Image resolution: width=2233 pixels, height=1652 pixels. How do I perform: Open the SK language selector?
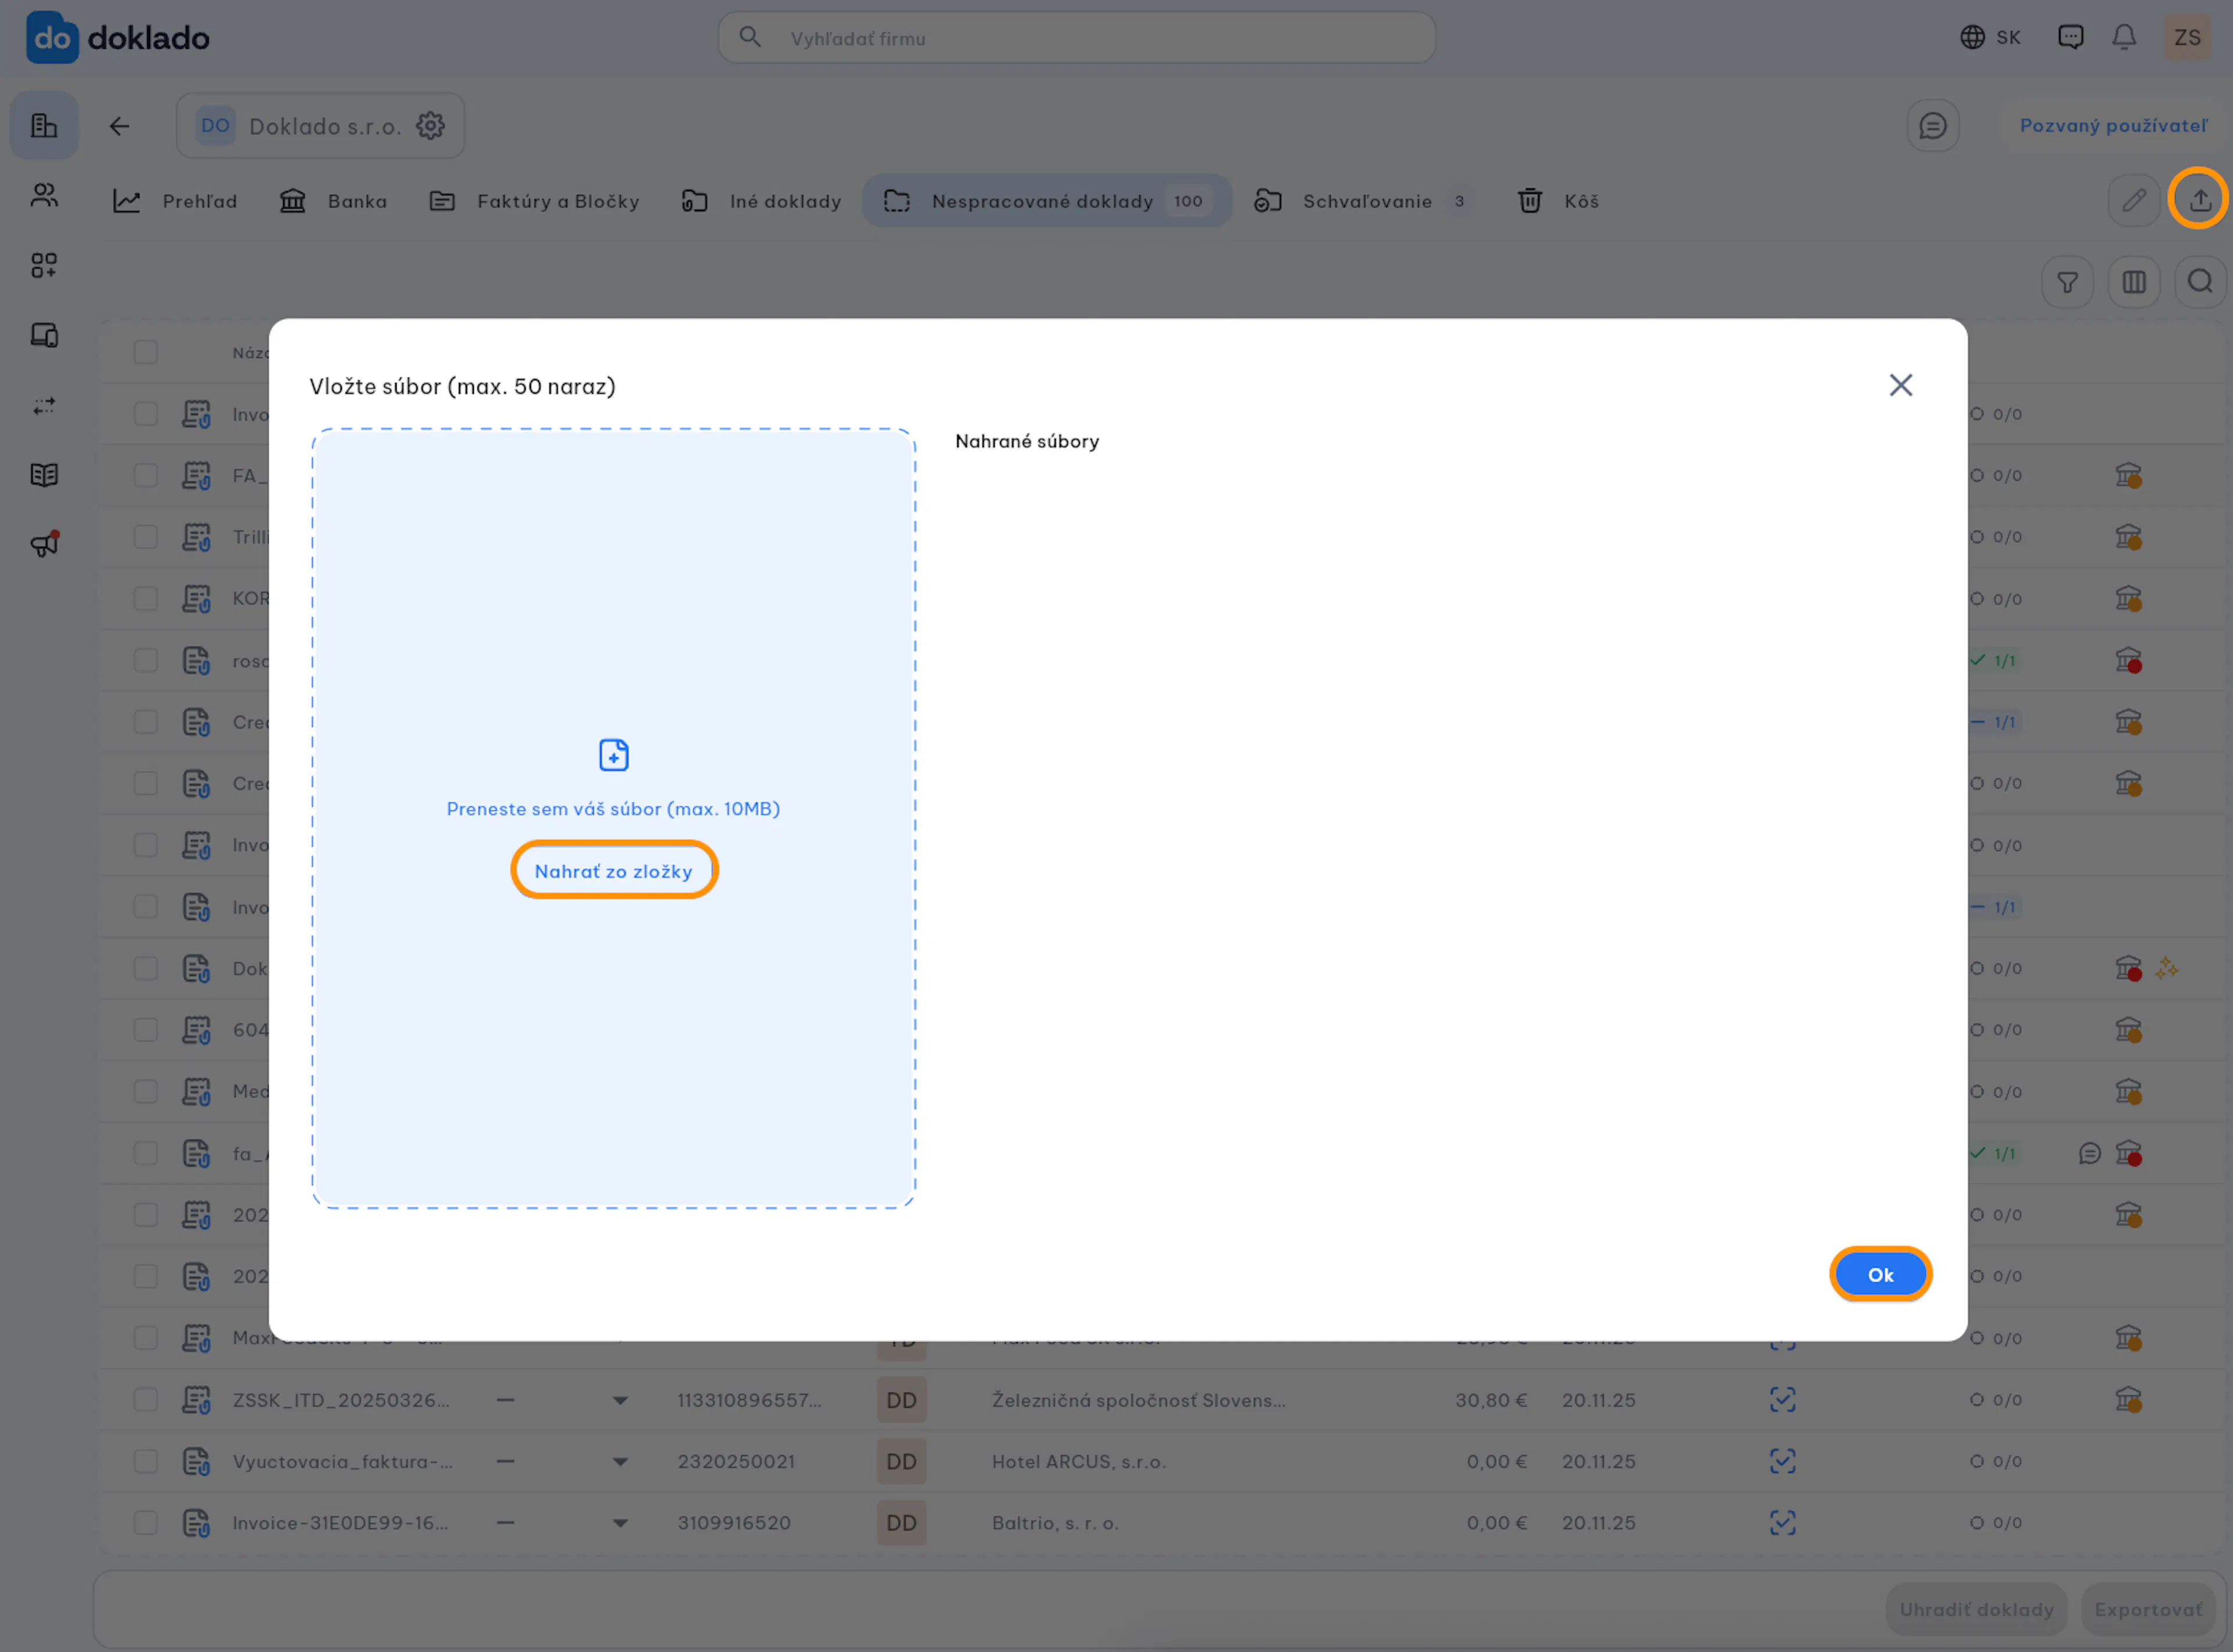point(1990,38)
